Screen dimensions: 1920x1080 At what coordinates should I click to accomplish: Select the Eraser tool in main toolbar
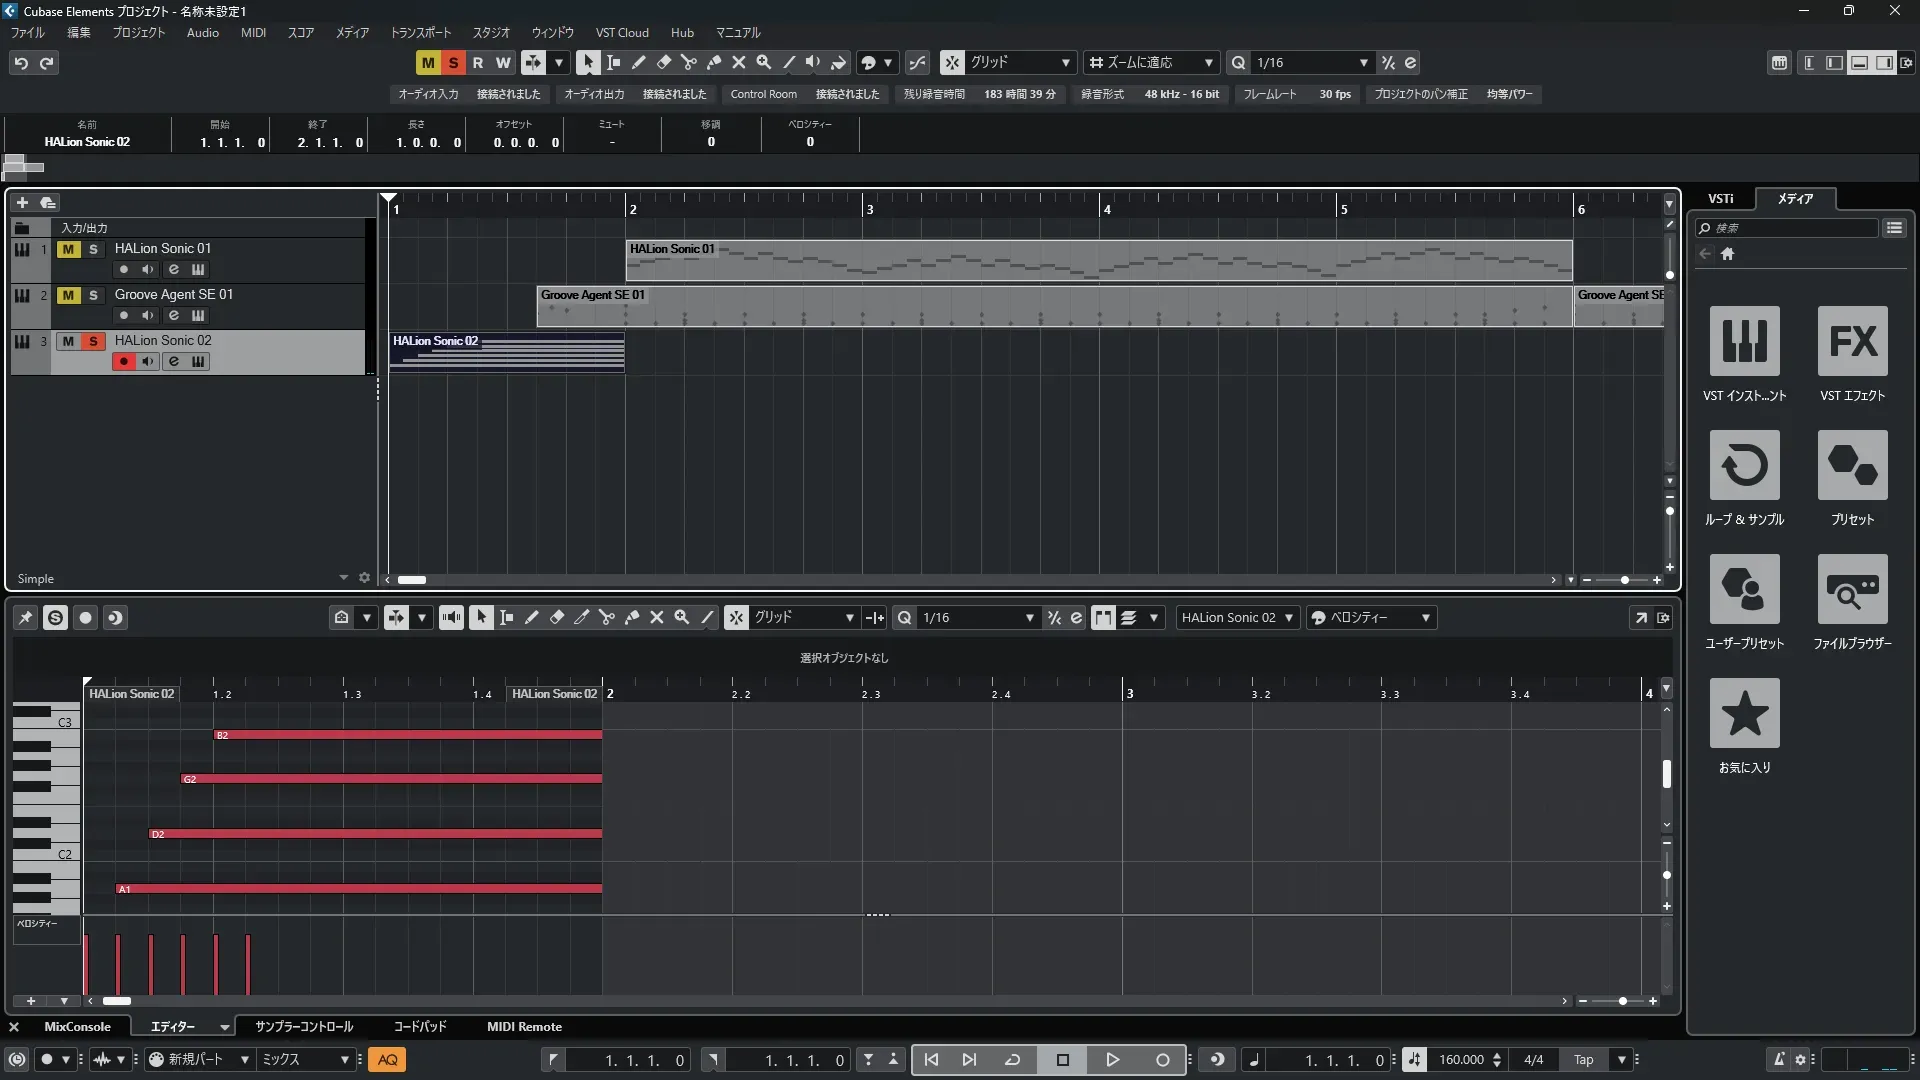pyautogui.click(x=664, y=62)
